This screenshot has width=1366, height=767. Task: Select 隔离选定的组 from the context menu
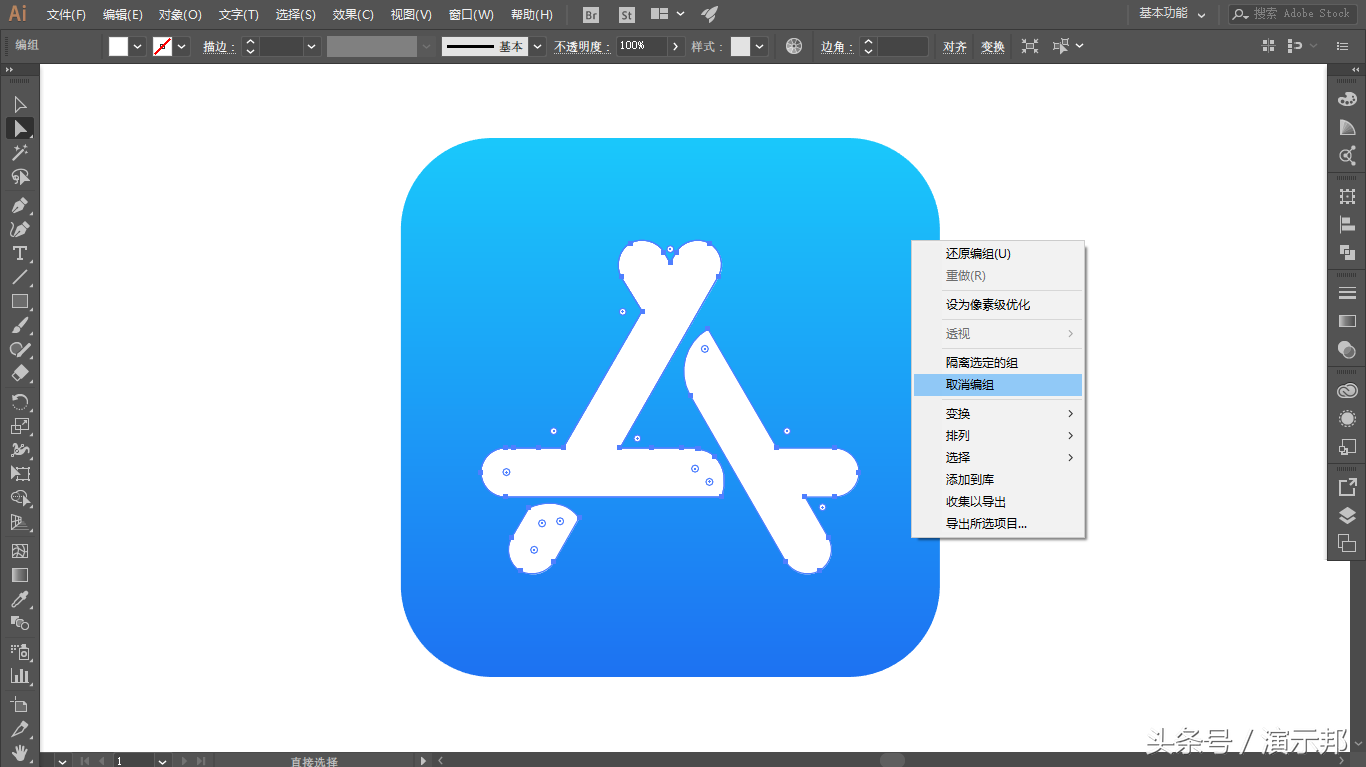click(x=998, y=363)
